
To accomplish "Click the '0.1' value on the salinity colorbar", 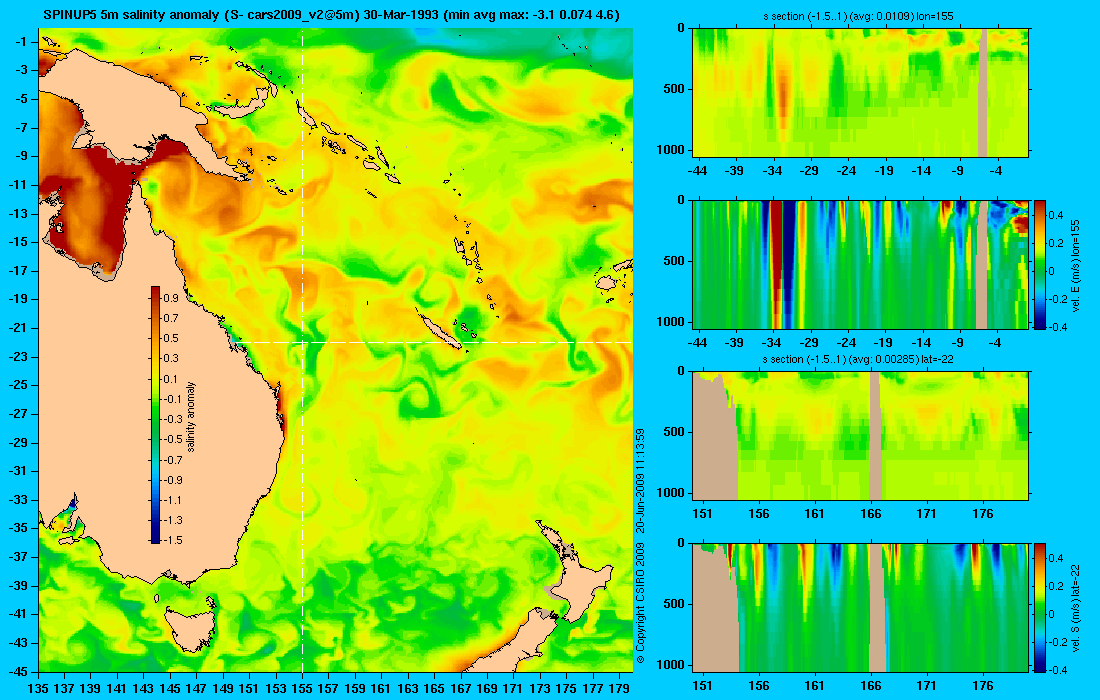I will (171, 379).
